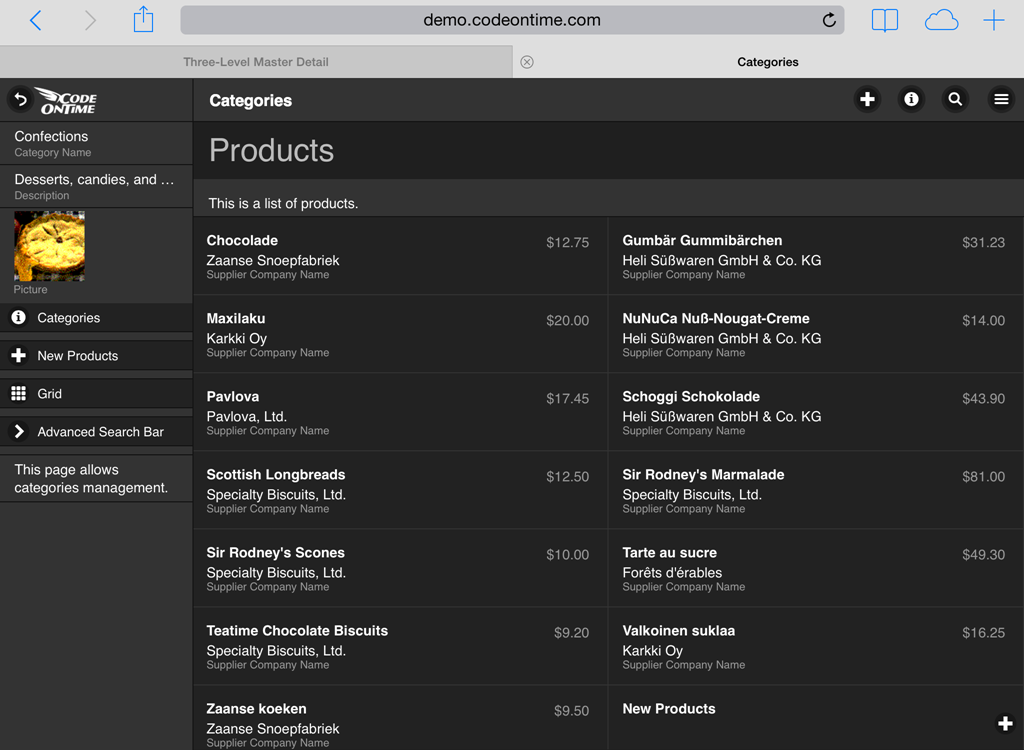The image size is (1024, 750).
Task: Click New Products in the sidebar
Action: click(96, 356)
